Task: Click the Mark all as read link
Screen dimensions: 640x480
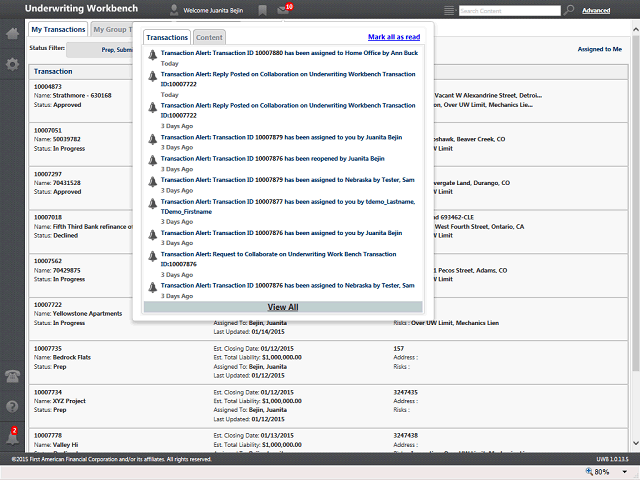Action: [394, 37]
